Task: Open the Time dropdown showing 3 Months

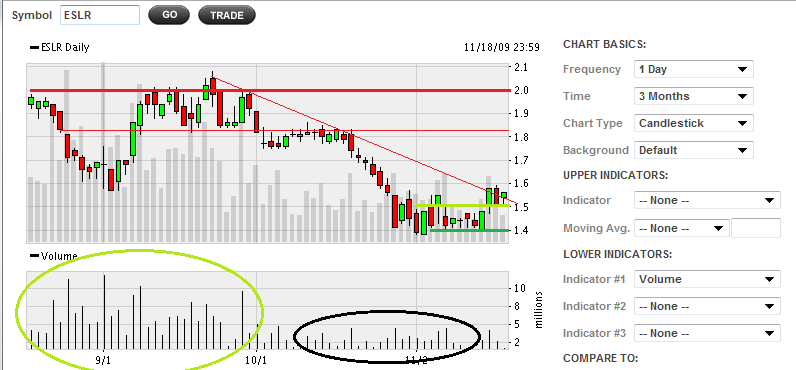Action: pos(693,96)
